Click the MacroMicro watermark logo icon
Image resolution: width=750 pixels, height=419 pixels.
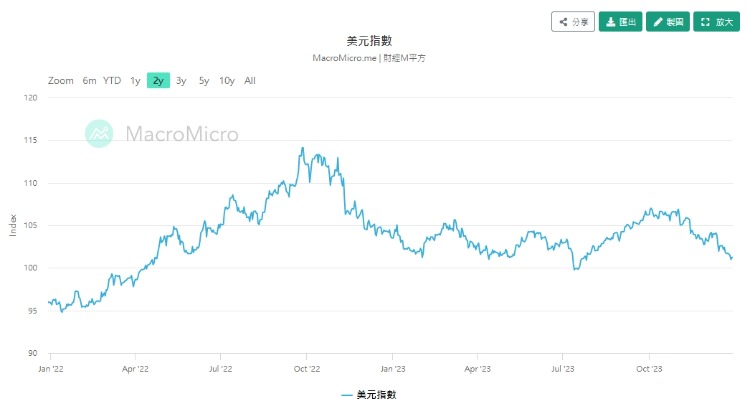pos(99,133)
